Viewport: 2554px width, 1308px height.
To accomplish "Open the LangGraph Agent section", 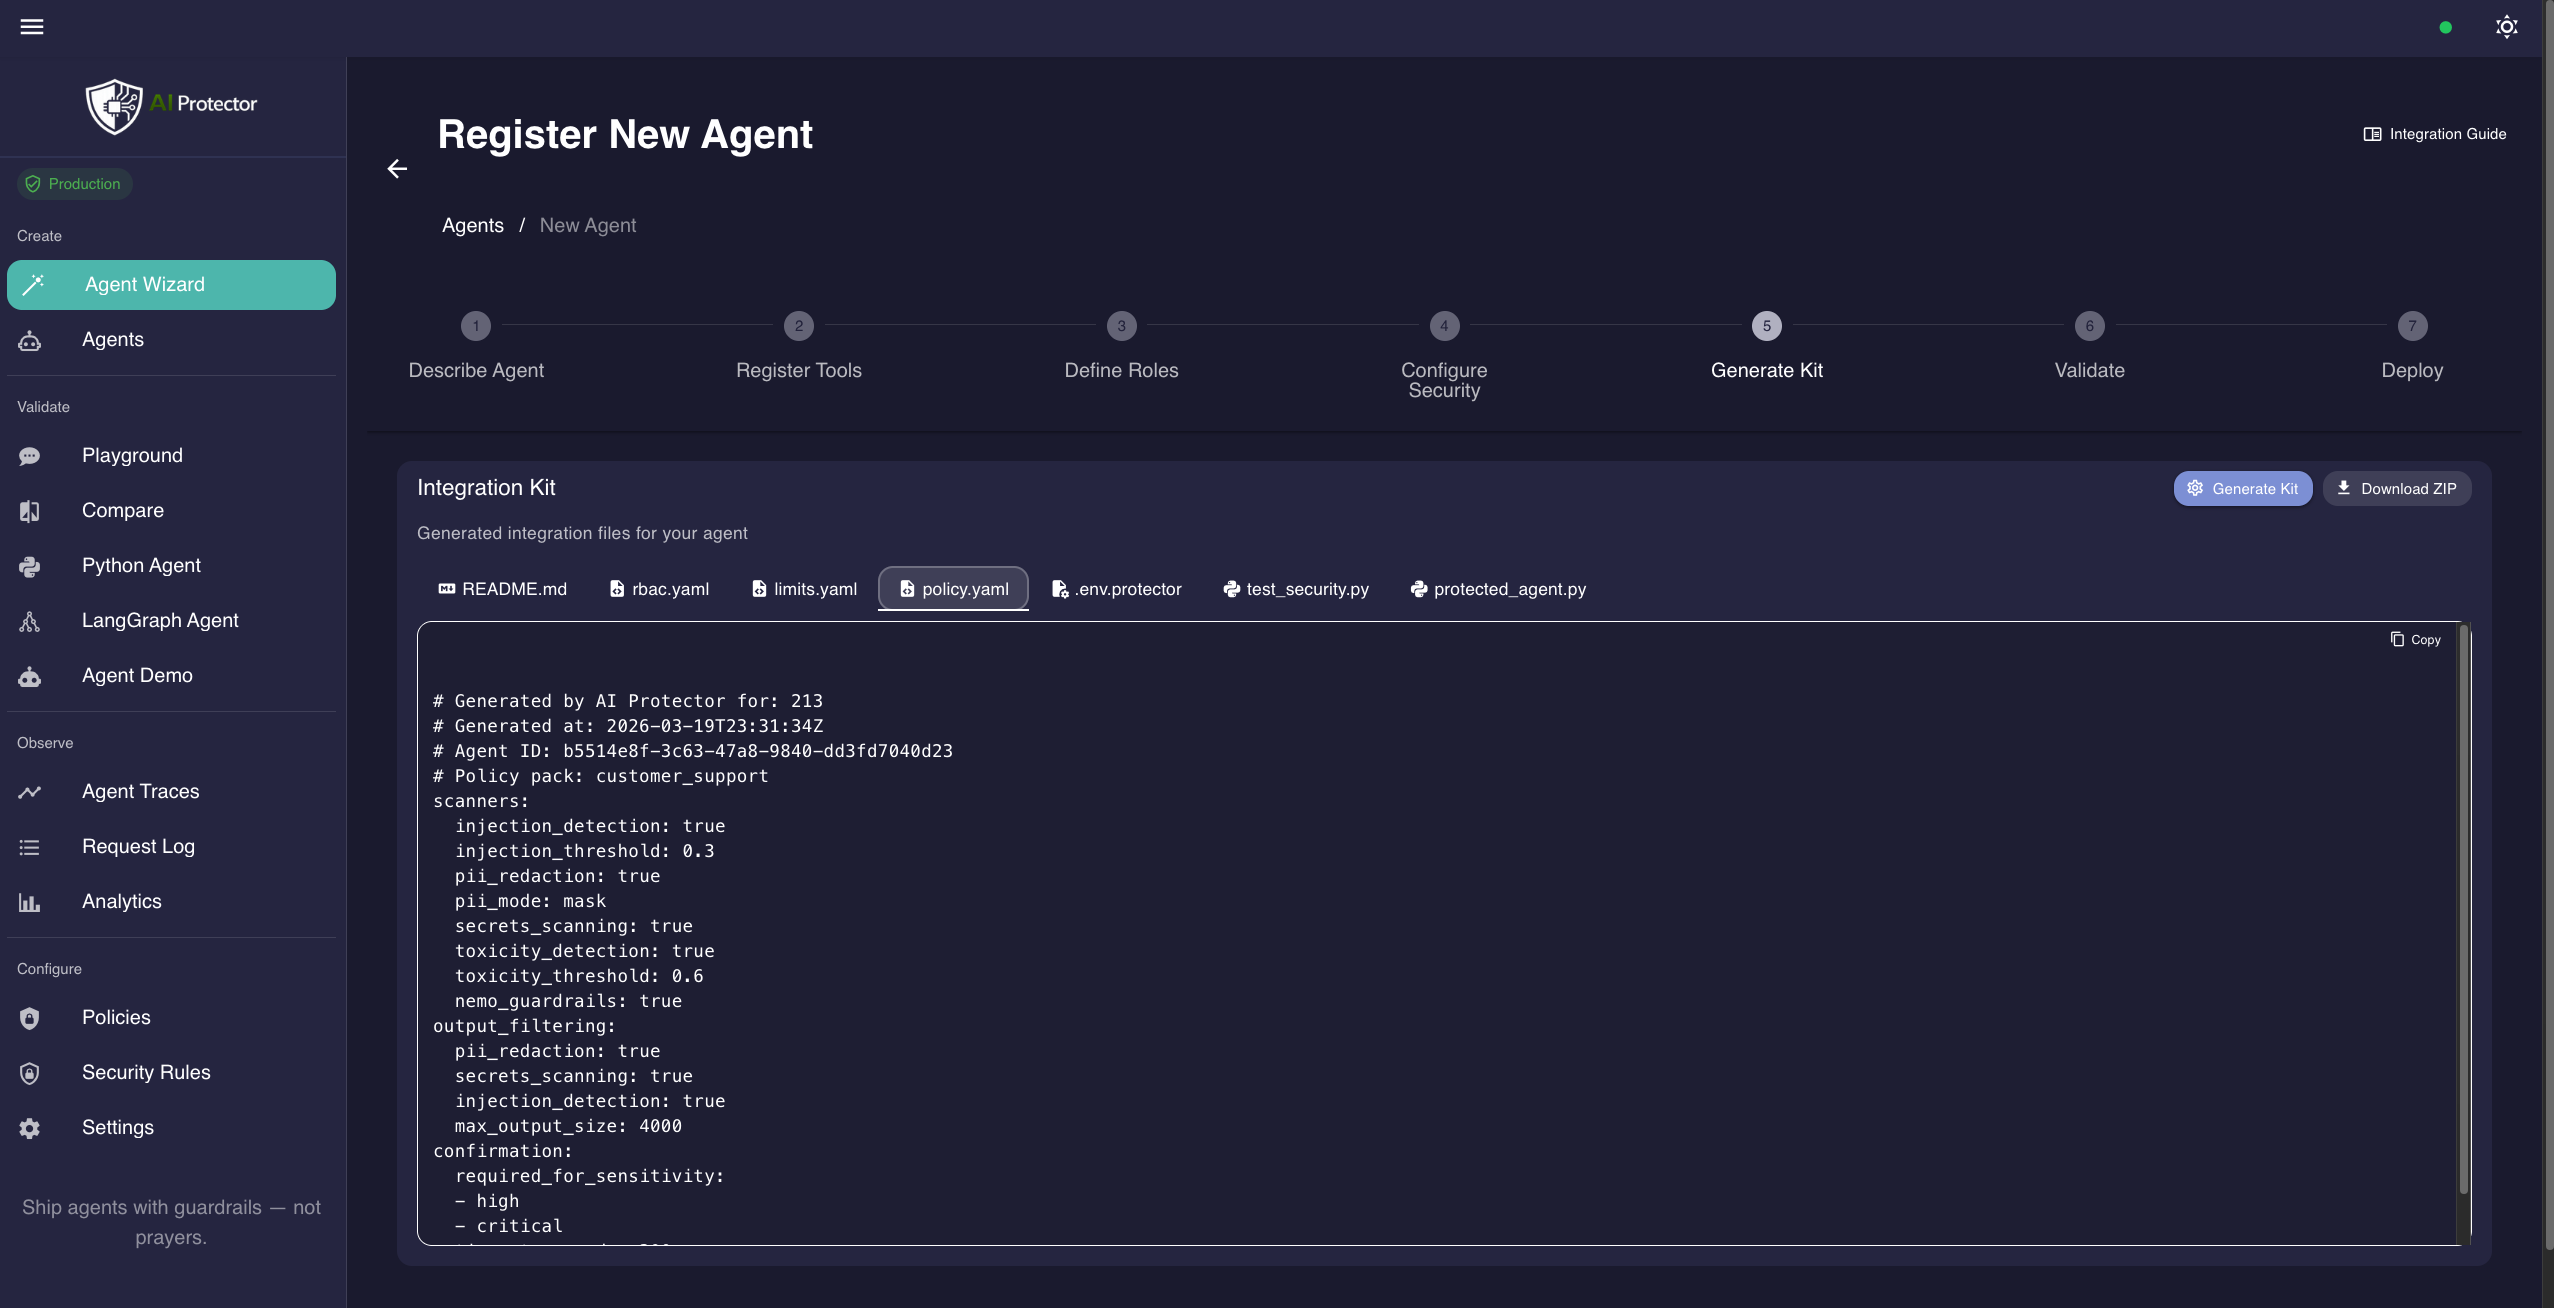I will 159,620.
